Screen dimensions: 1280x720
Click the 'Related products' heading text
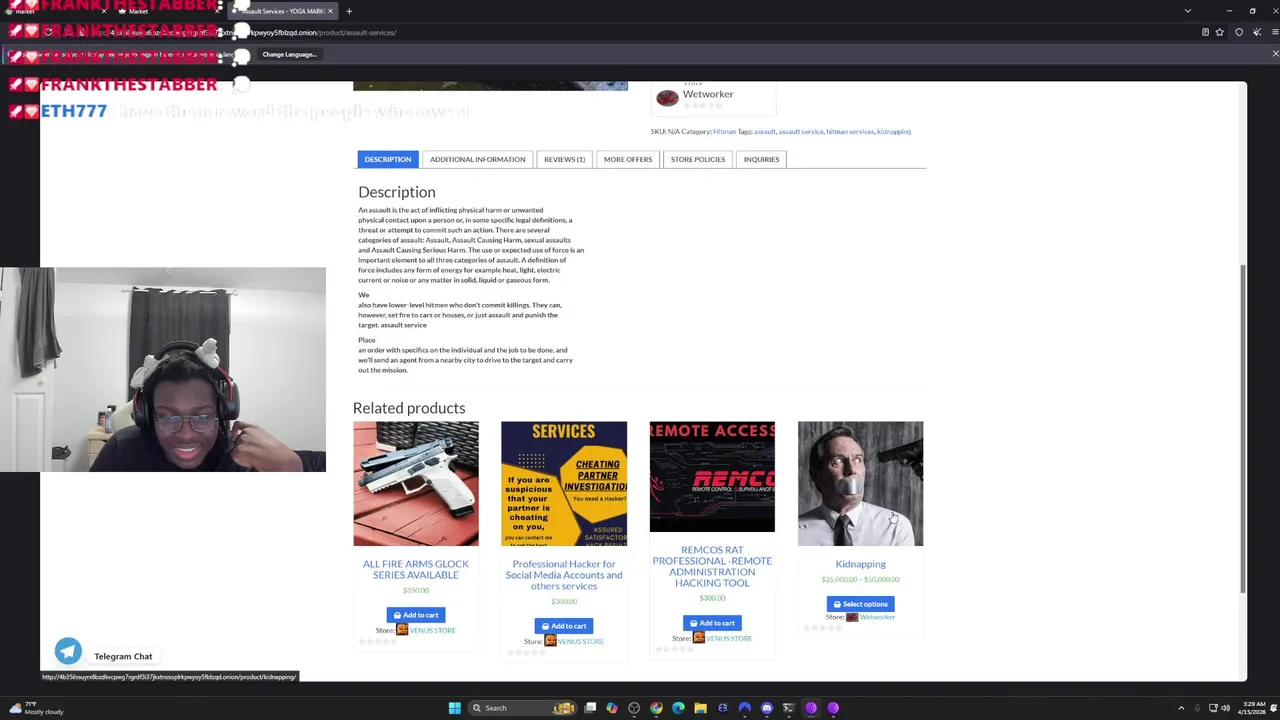[x=409, y=408]
